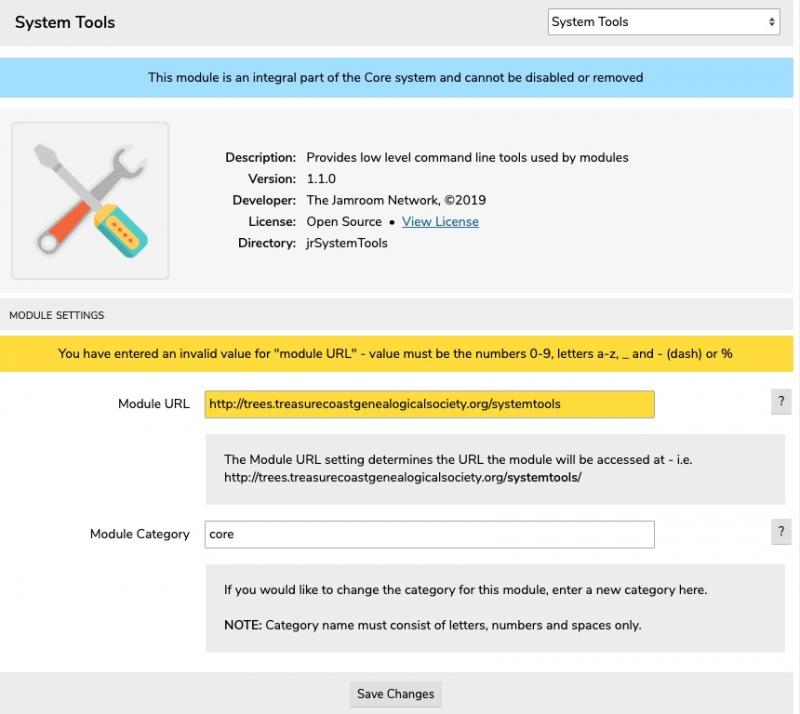Click the version number 1.1.0
Viewport: 800px width, 714px height.
point(321,179)
